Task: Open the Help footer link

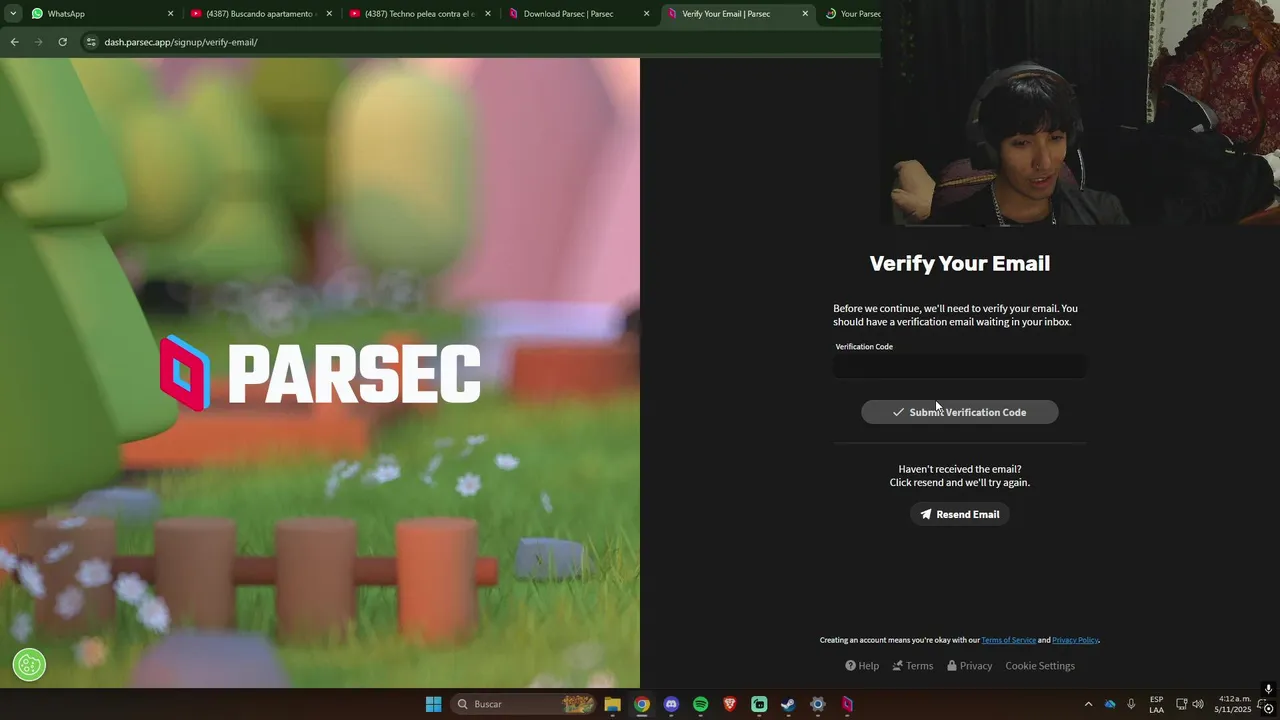Action: pyautogui.click(x=862, y=666)
